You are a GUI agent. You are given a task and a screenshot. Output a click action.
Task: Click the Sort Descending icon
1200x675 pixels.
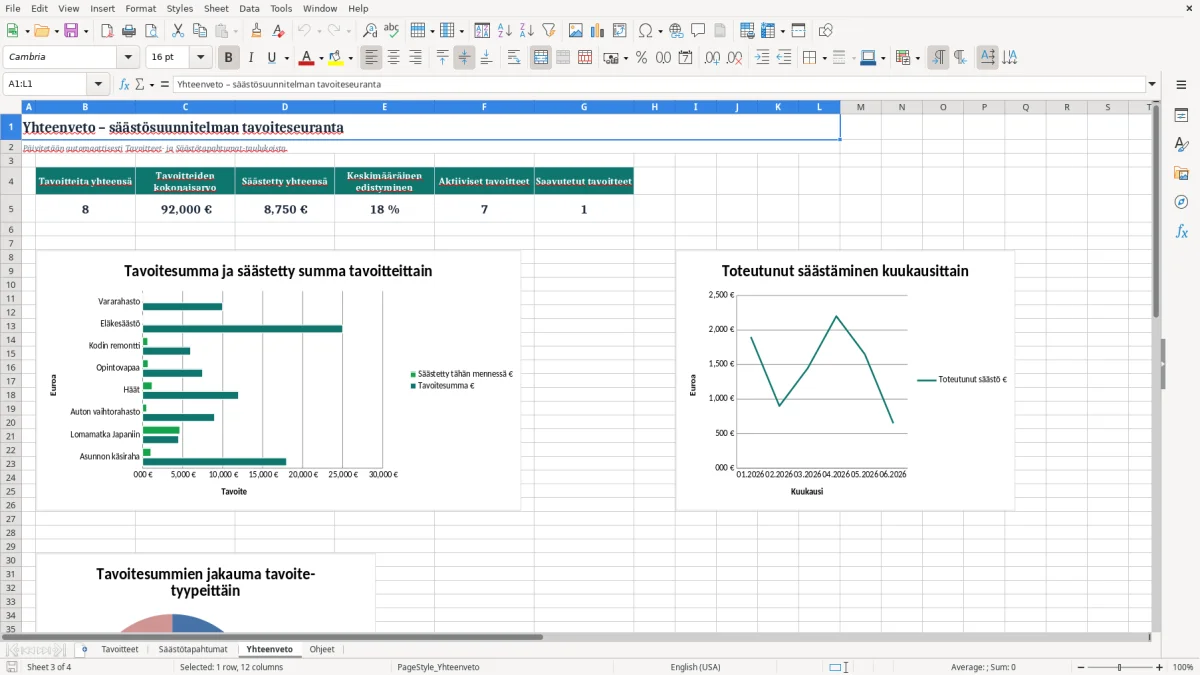point(527,31)
